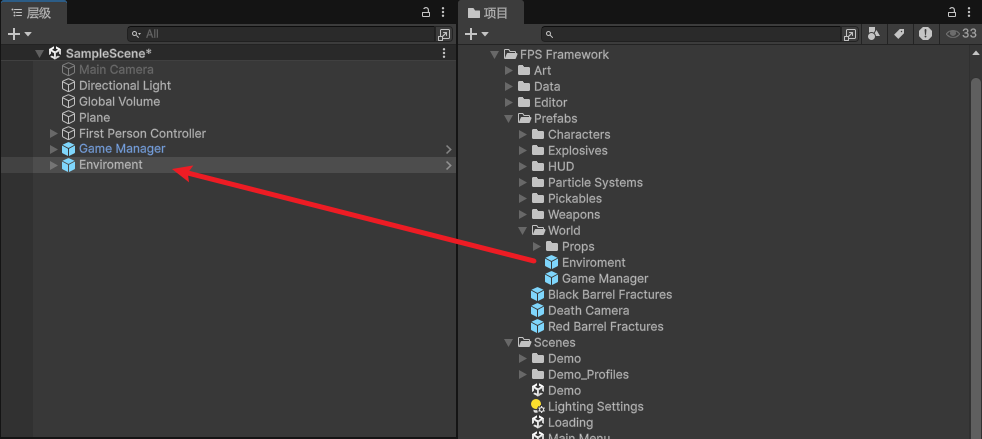982x439 pixels.
Task: Click Death Camera prefab icon
Action: pyautogui.click(x=537, y=311)
